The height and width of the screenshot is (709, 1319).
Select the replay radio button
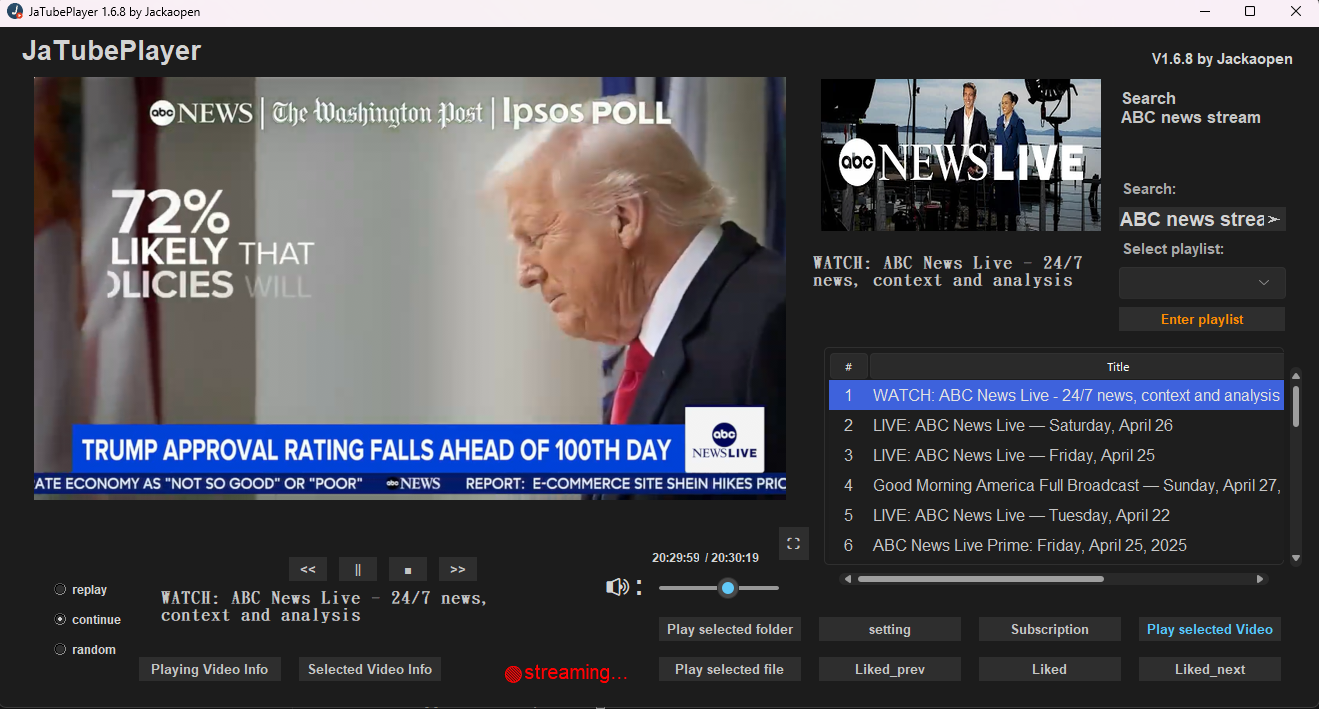60,590
